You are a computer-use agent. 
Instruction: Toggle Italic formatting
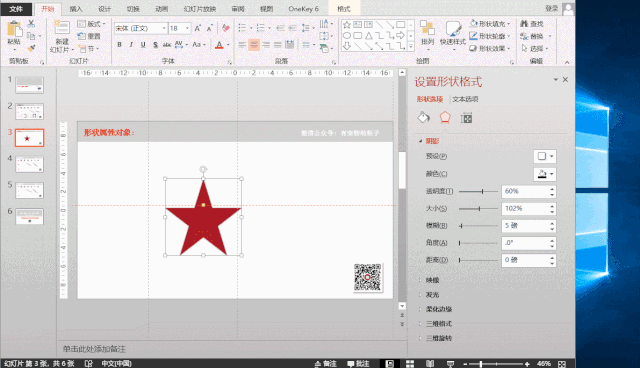coord(131,44)
